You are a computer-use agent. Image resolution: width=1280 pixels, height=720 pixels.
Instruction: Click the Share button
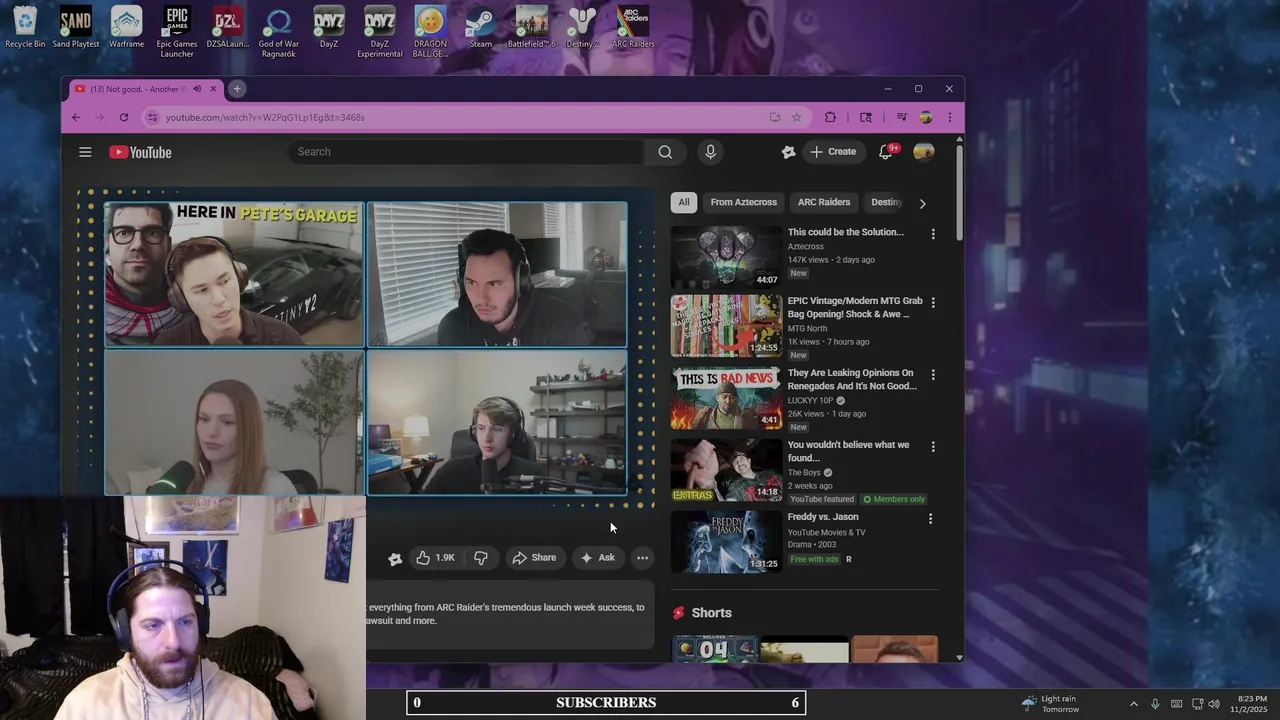tap(534, 558)
